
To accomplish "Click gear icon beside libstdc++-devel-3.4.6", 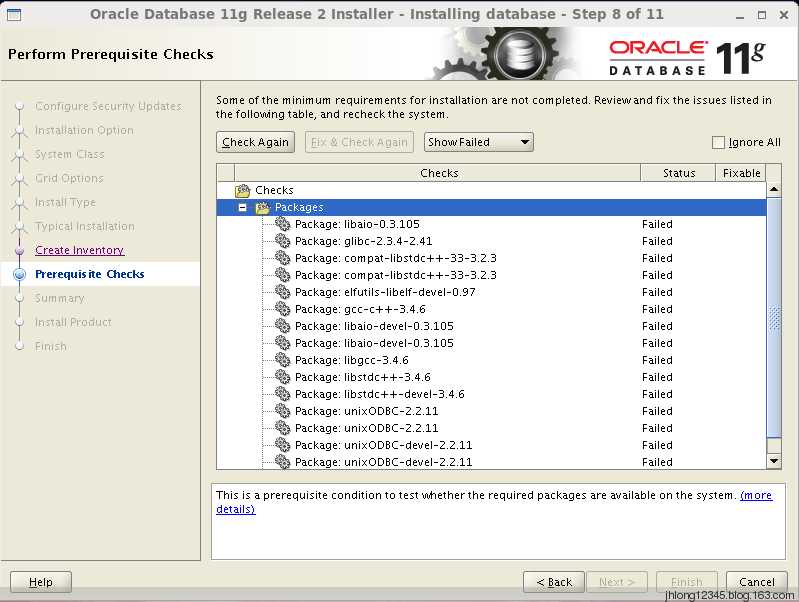I will [282, 394].
